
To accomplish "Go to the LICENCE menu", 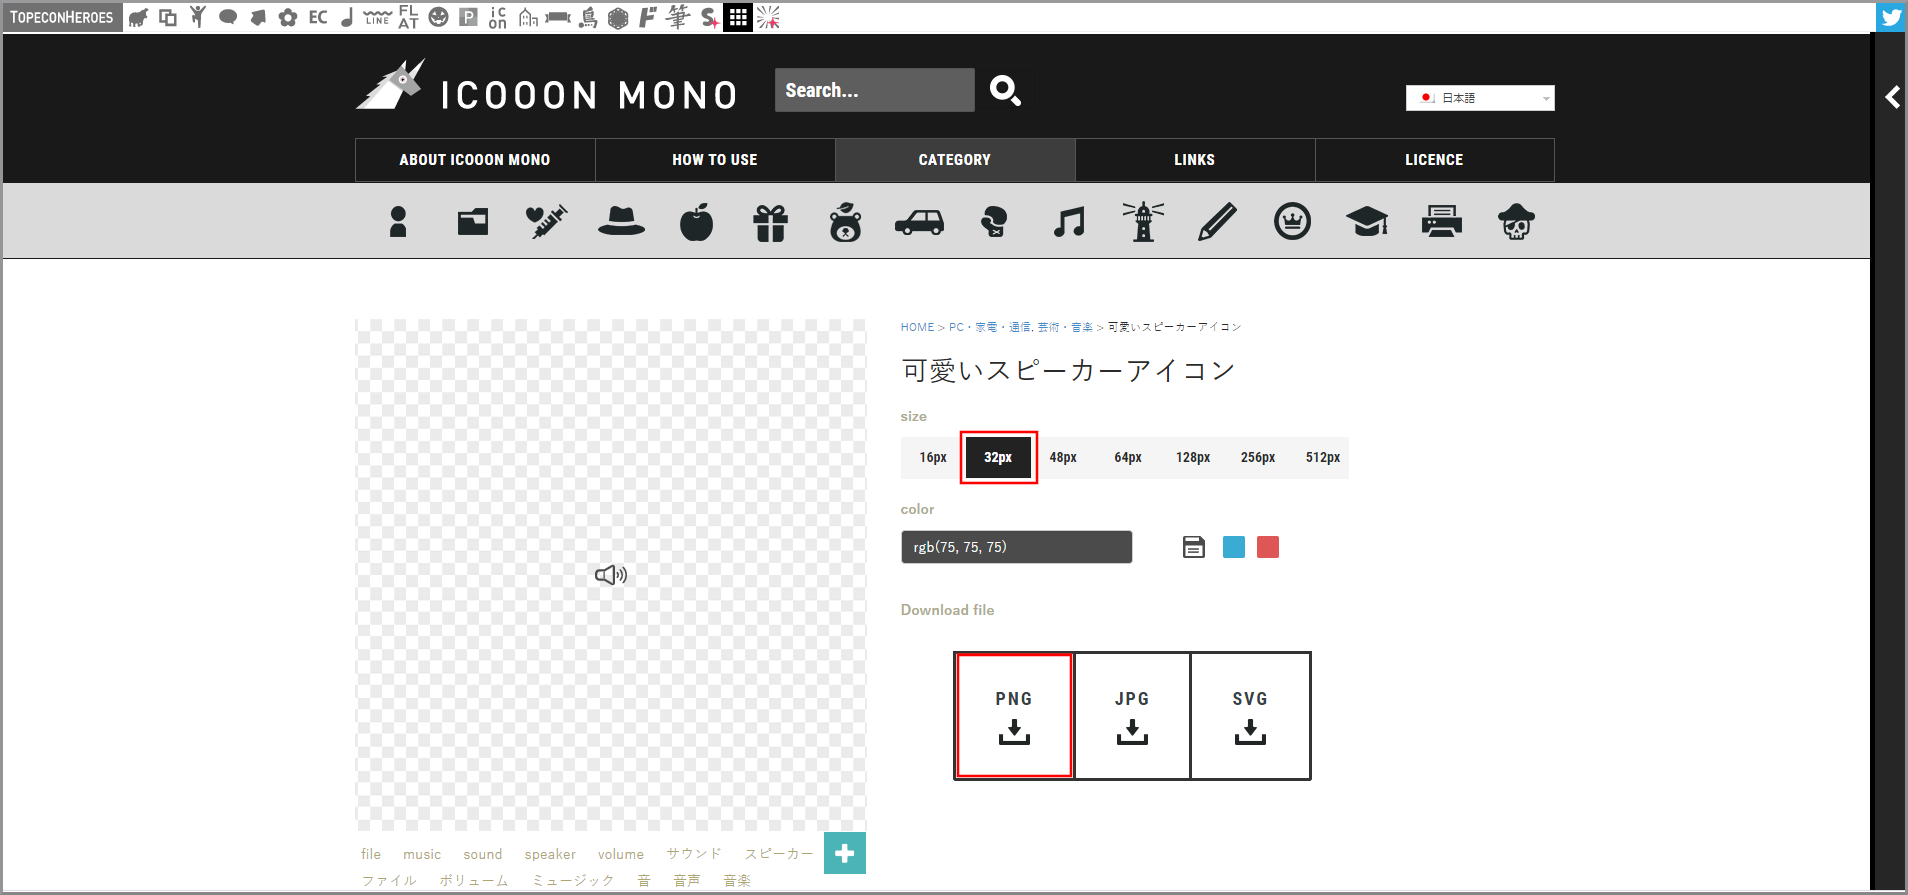I will tap(1435, 160).
